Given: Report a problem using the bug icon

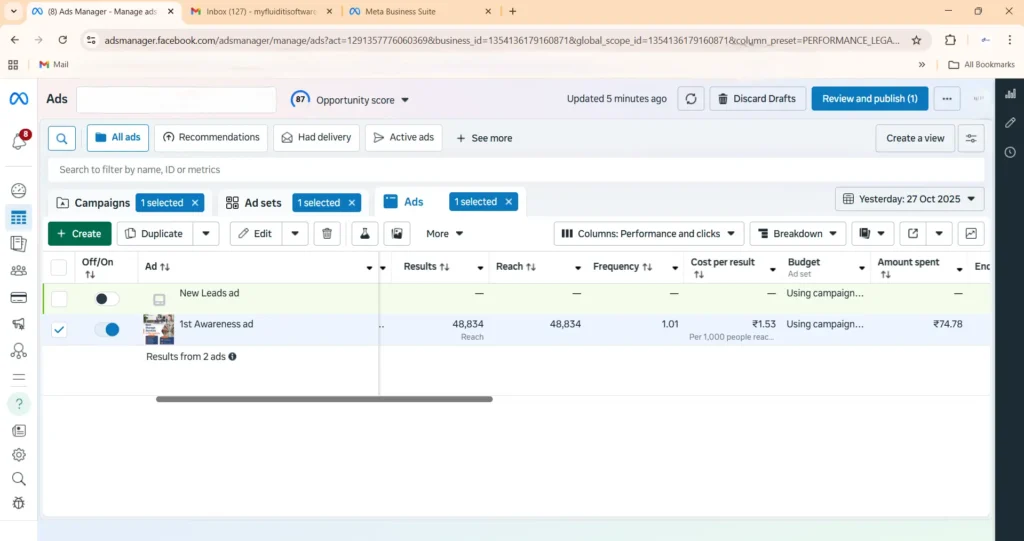Looking at the screenshot, I should (19, 503).
